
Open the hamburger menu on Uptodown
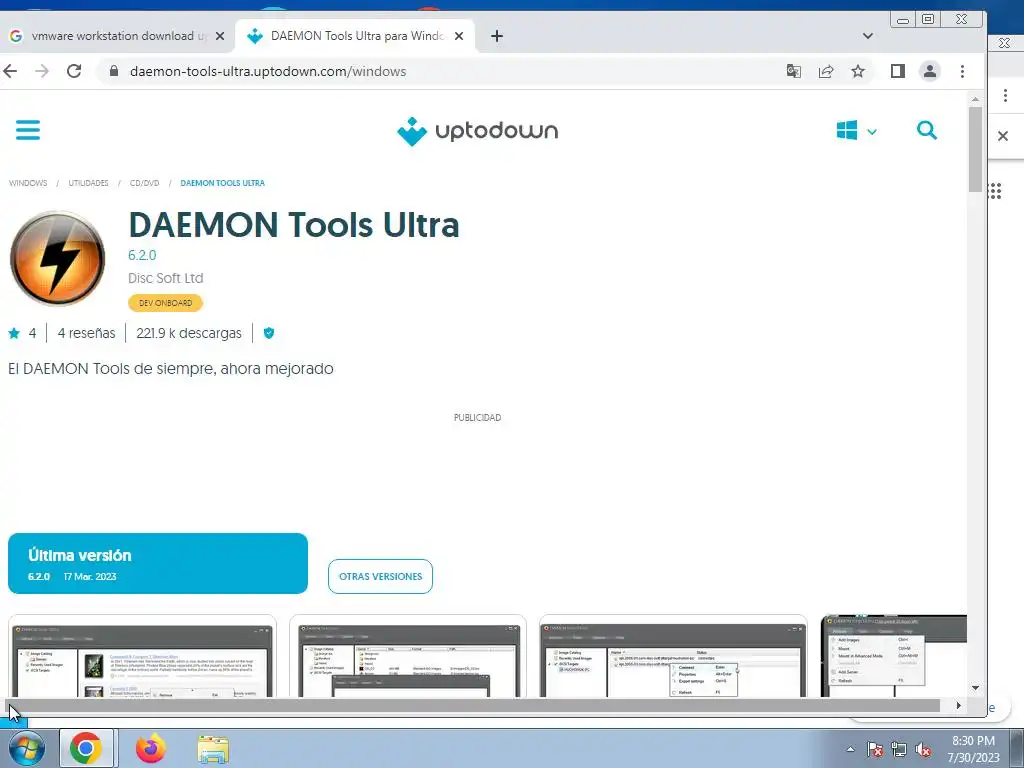point(27,130)
